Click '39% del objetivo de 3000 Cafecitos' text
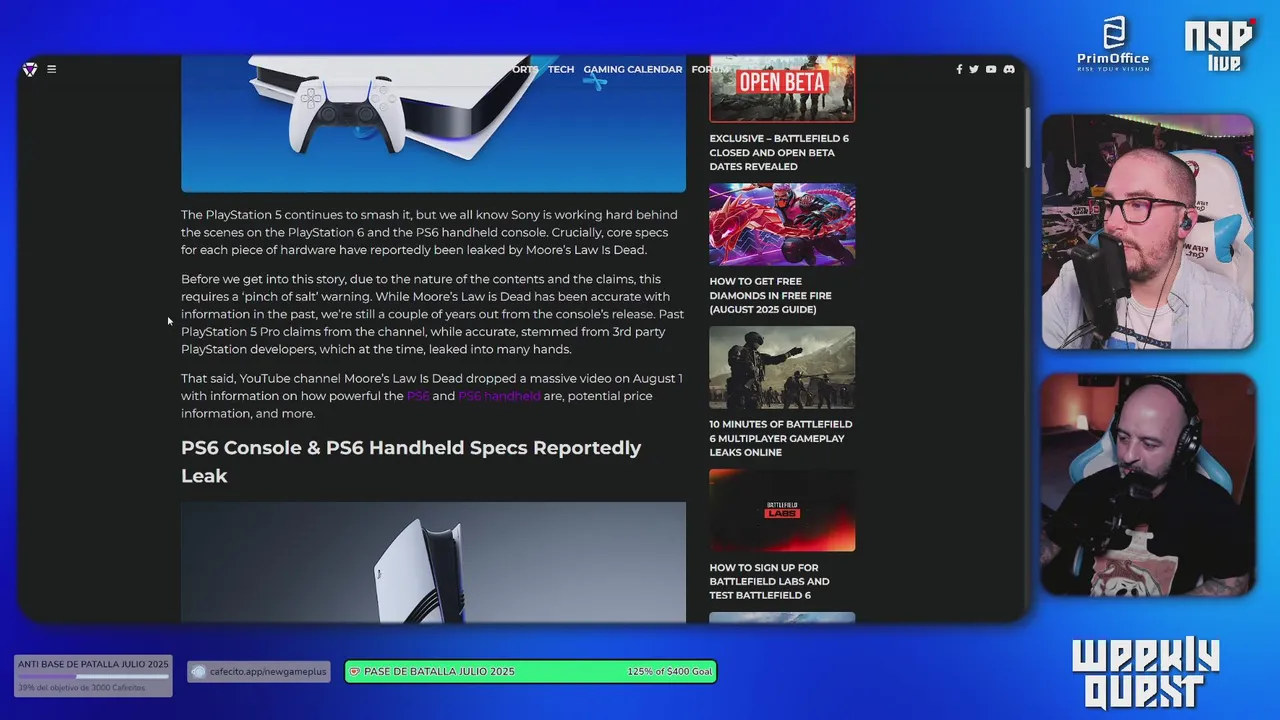1280x720 pixels. coord(81,687)
